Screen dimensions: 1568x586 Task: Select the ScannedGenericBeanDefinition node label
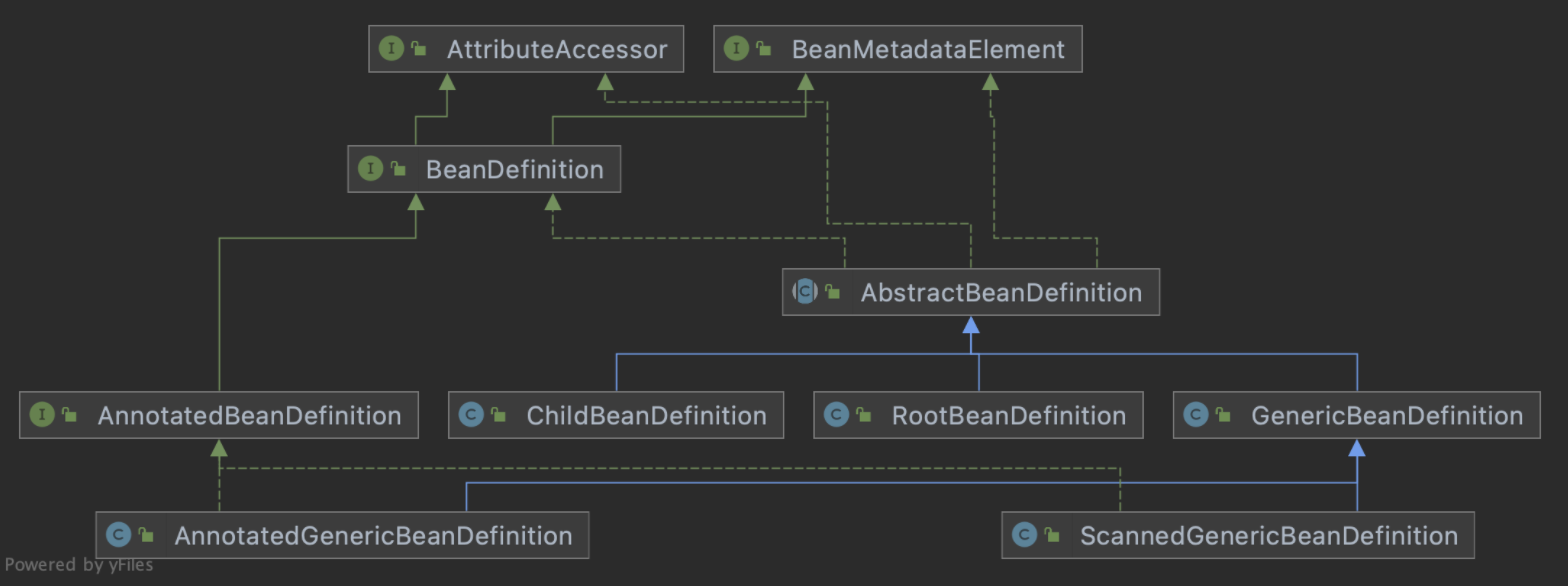pyautogui.click(x=1268, y=535)
